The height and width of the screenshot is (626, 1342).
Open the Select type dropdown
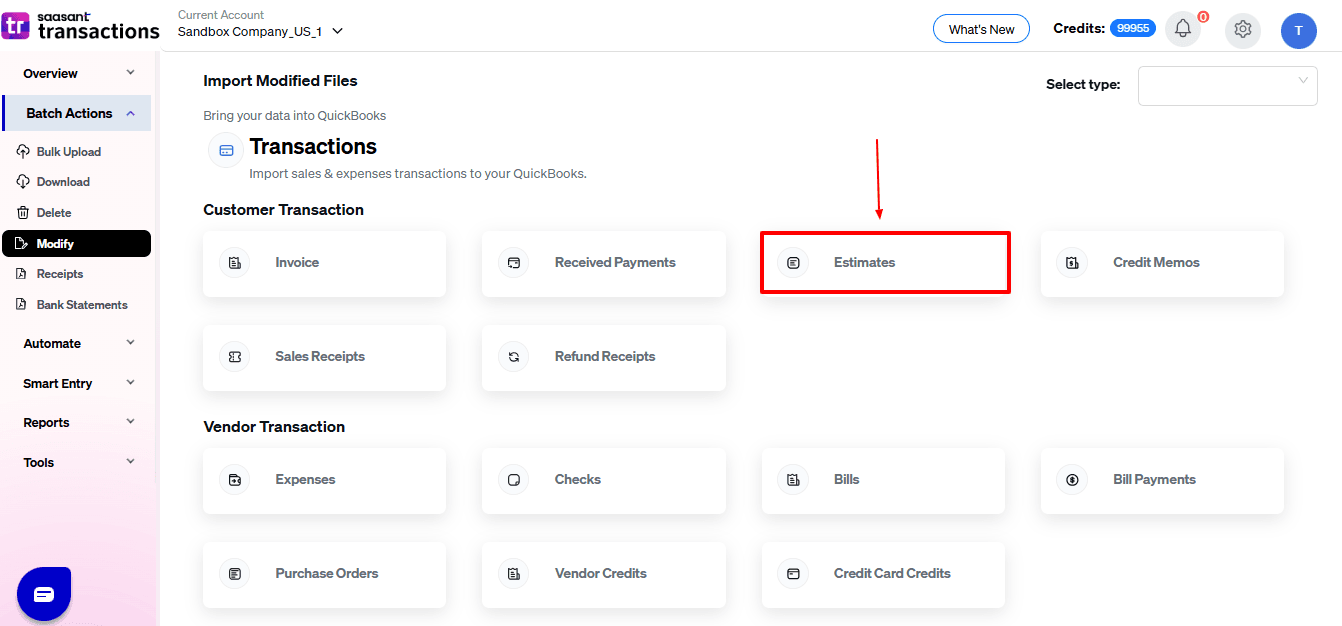click(1227, 85)
